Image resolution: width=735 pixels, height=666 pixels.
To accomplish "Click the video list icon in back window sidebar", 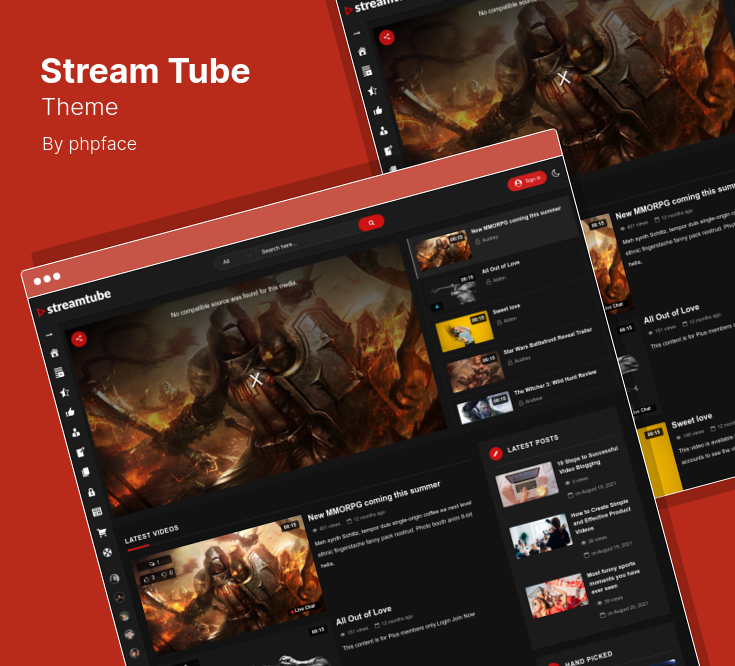I will (367, 71).
